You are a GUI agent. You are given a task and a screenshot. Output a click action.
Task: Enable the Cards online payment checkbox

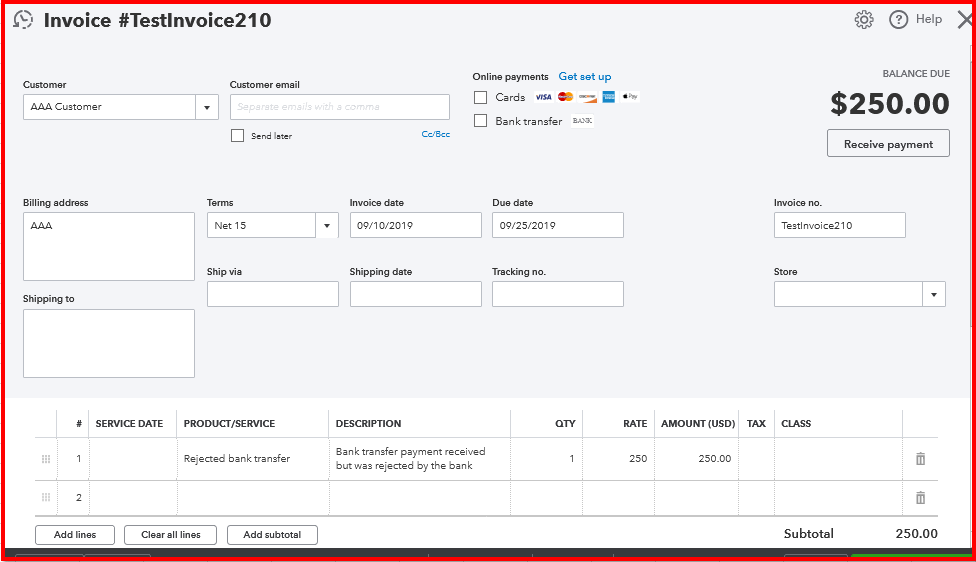click(480, 97)
